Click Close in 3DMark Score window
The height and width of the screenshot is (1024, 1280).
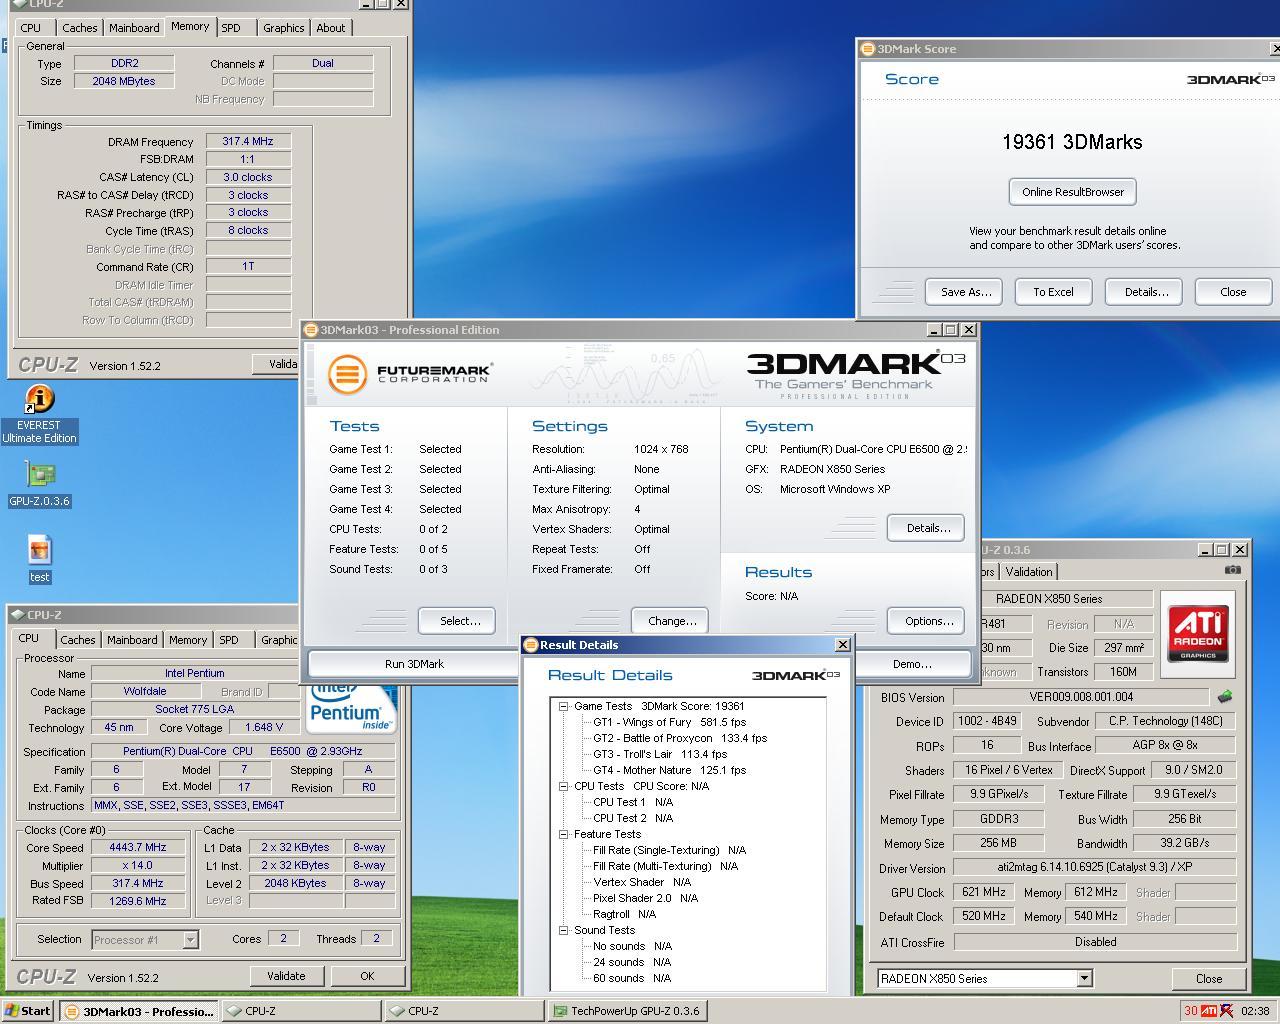[1233, 292]
